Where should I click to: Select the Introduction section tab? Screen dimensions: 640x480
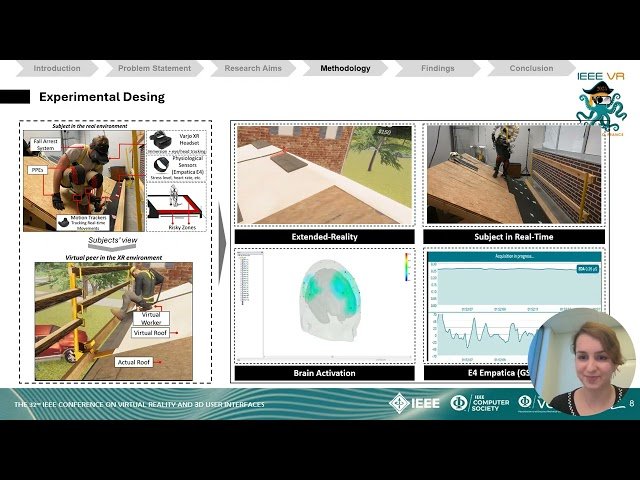[57, 69]
